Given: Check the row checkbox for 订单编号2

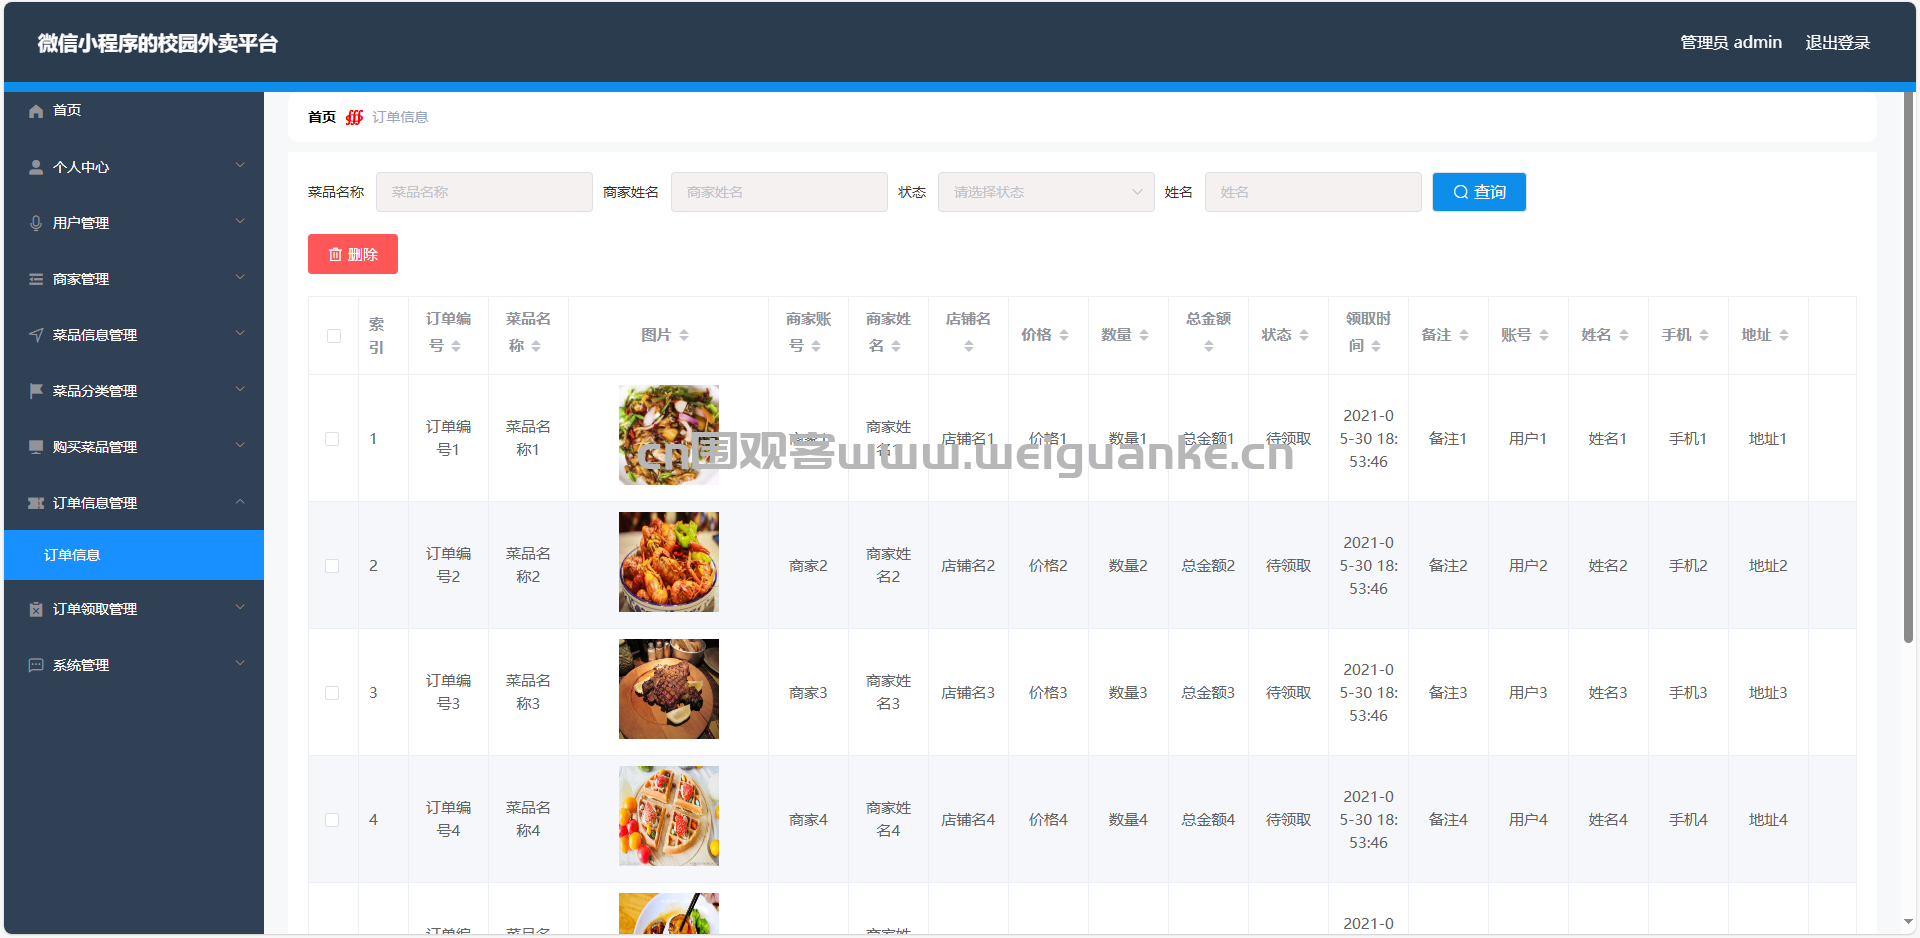Looking at the screenshot, I should point(332,566).
